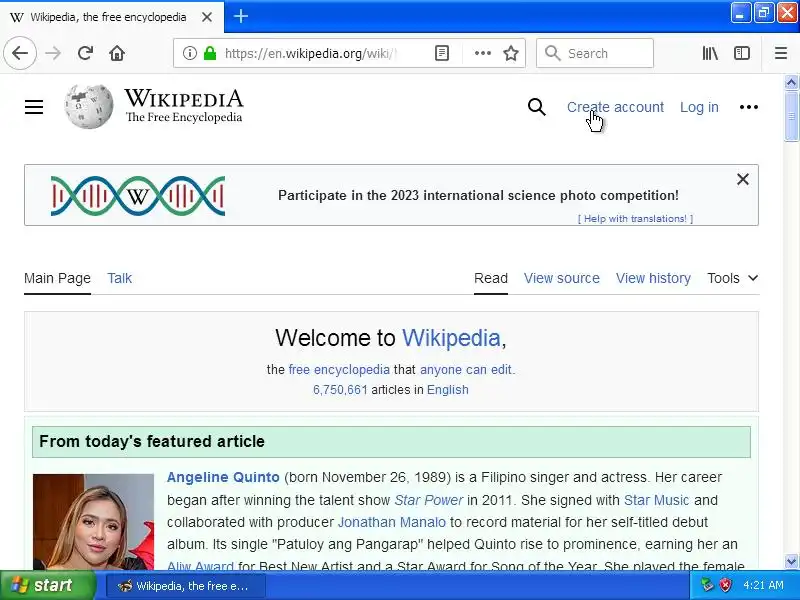Open the Wikipedia link in welcome heading
800x600 pixels.
(x=451, y=338)
